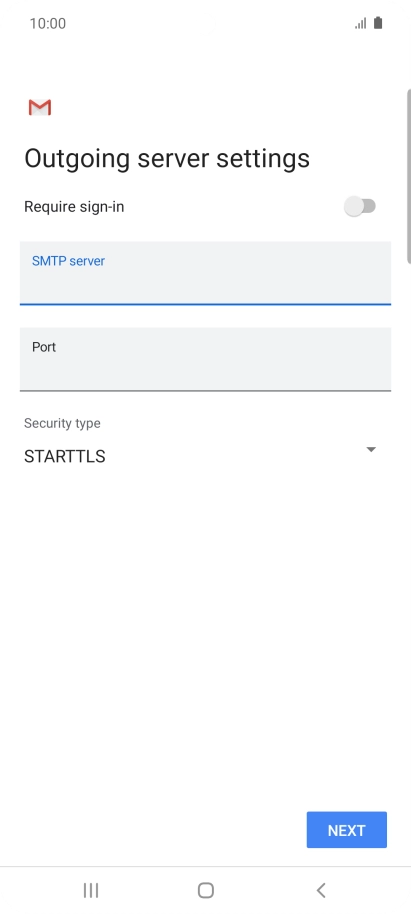Tap the Outgoing server settings heading
Viewport: 411px width, 914px height.
pyautogui.click(x=167, y=159)
